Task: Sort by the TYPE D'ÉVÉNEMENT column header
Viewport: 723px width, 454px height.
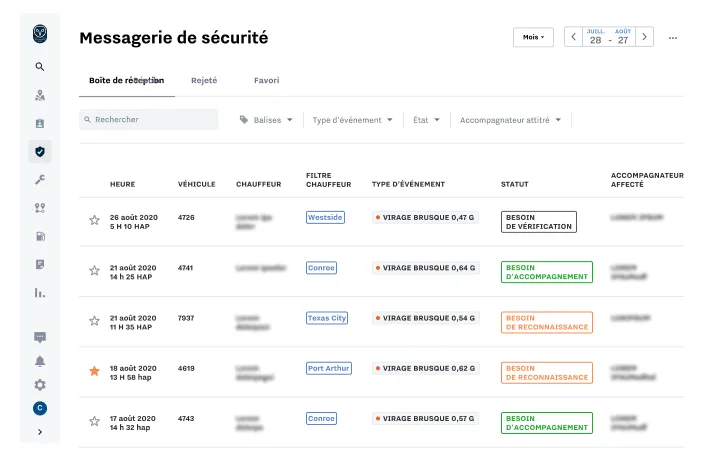Action: click(x=409, y=184)
